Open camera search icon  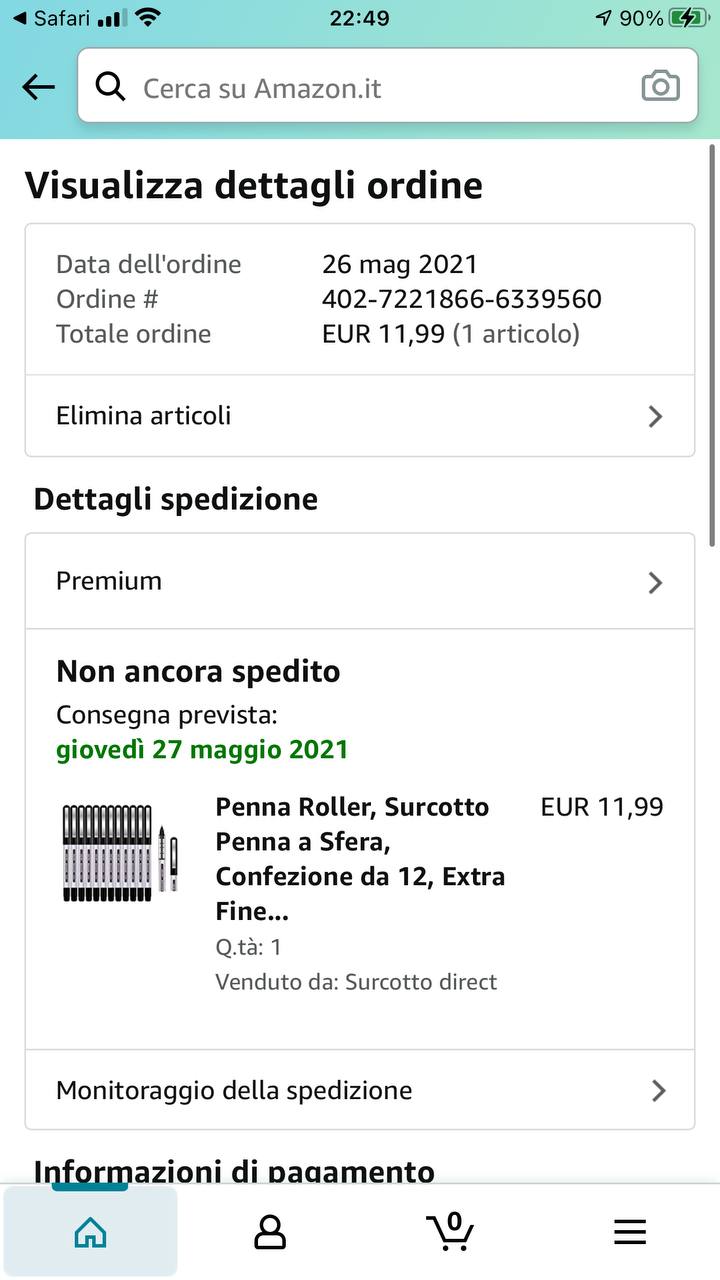(x=660, y=87)
